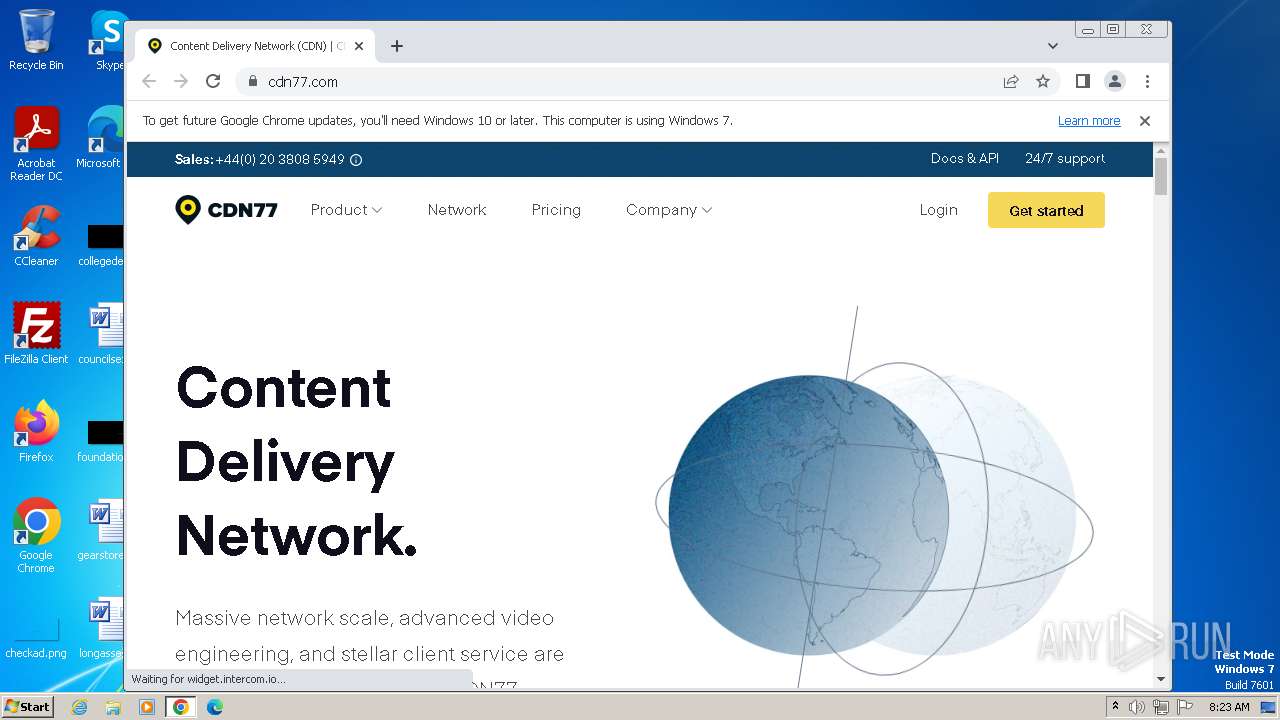1280x720 pixels.
Task: Click the sales phone info icon
Action: point(356,160)
